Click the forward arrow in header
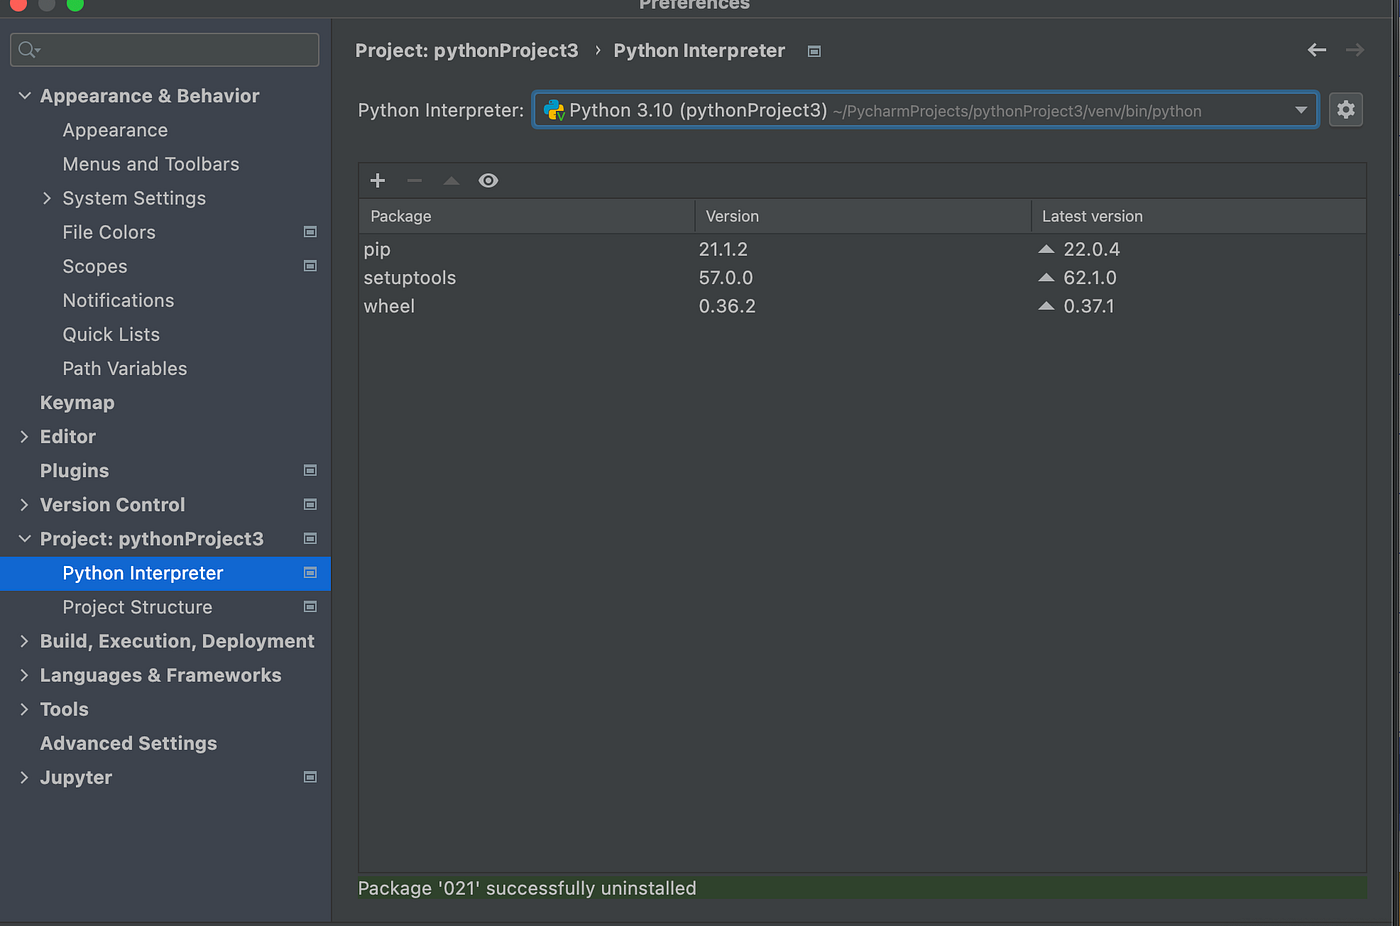Image resolution: width=1400 pixels, height=926 pixels. point(1355,50)
